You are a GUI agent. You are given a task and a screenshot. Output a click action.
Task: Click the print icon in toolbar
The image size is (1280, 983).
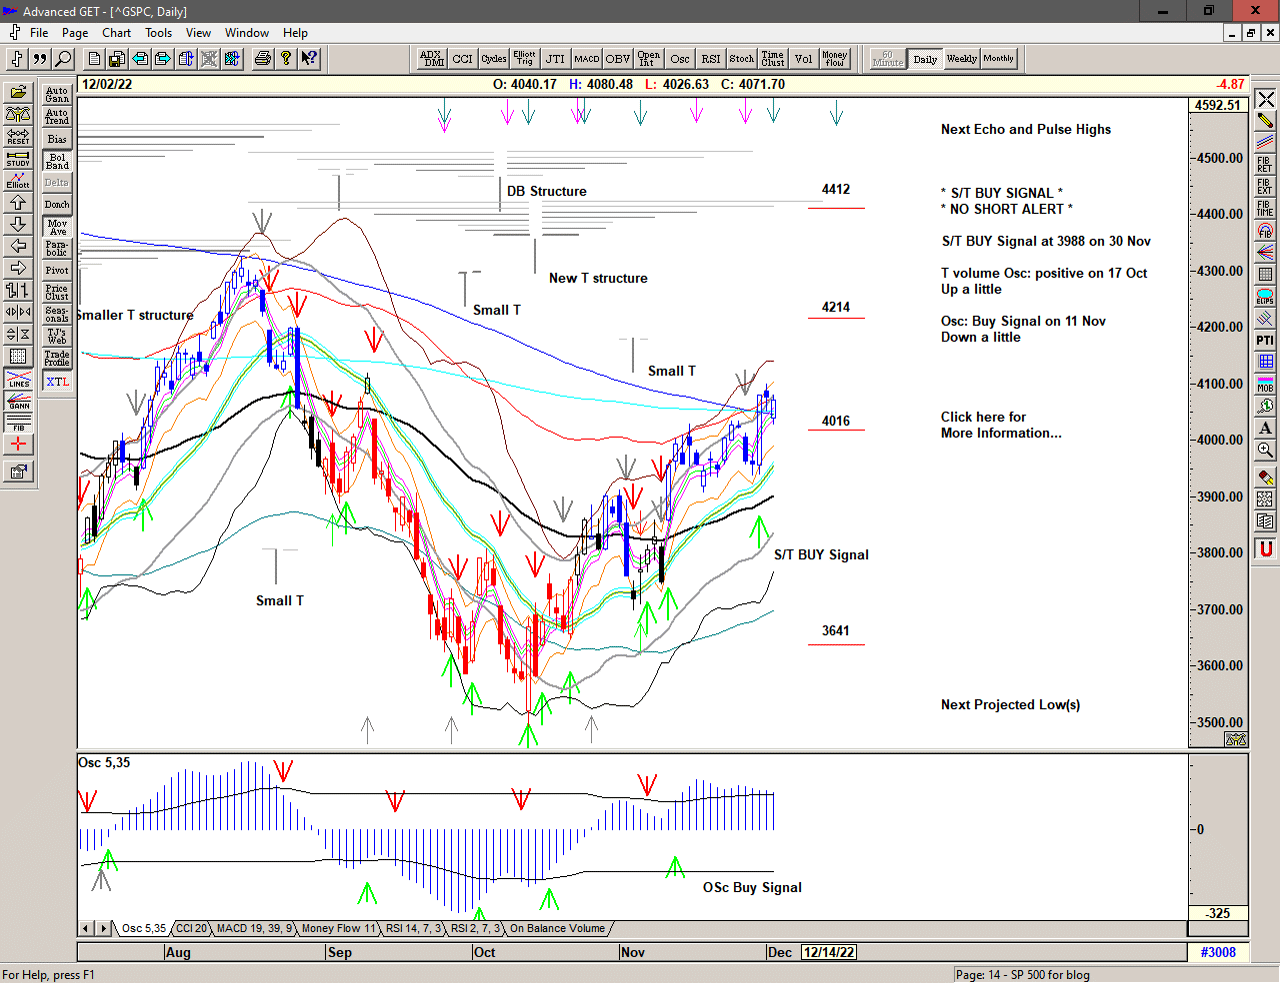tap(262, 59)
